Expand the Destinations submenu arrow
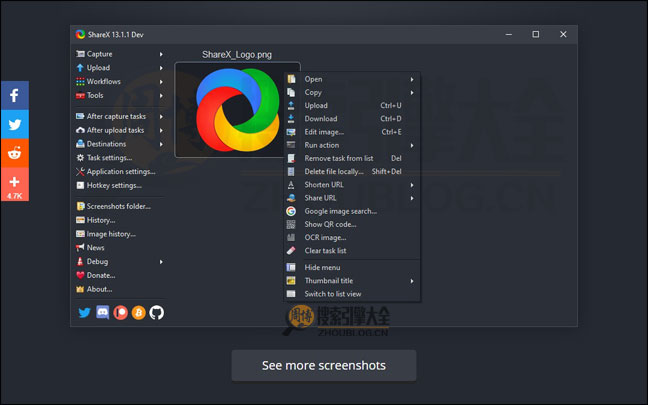 coord(161,144)
